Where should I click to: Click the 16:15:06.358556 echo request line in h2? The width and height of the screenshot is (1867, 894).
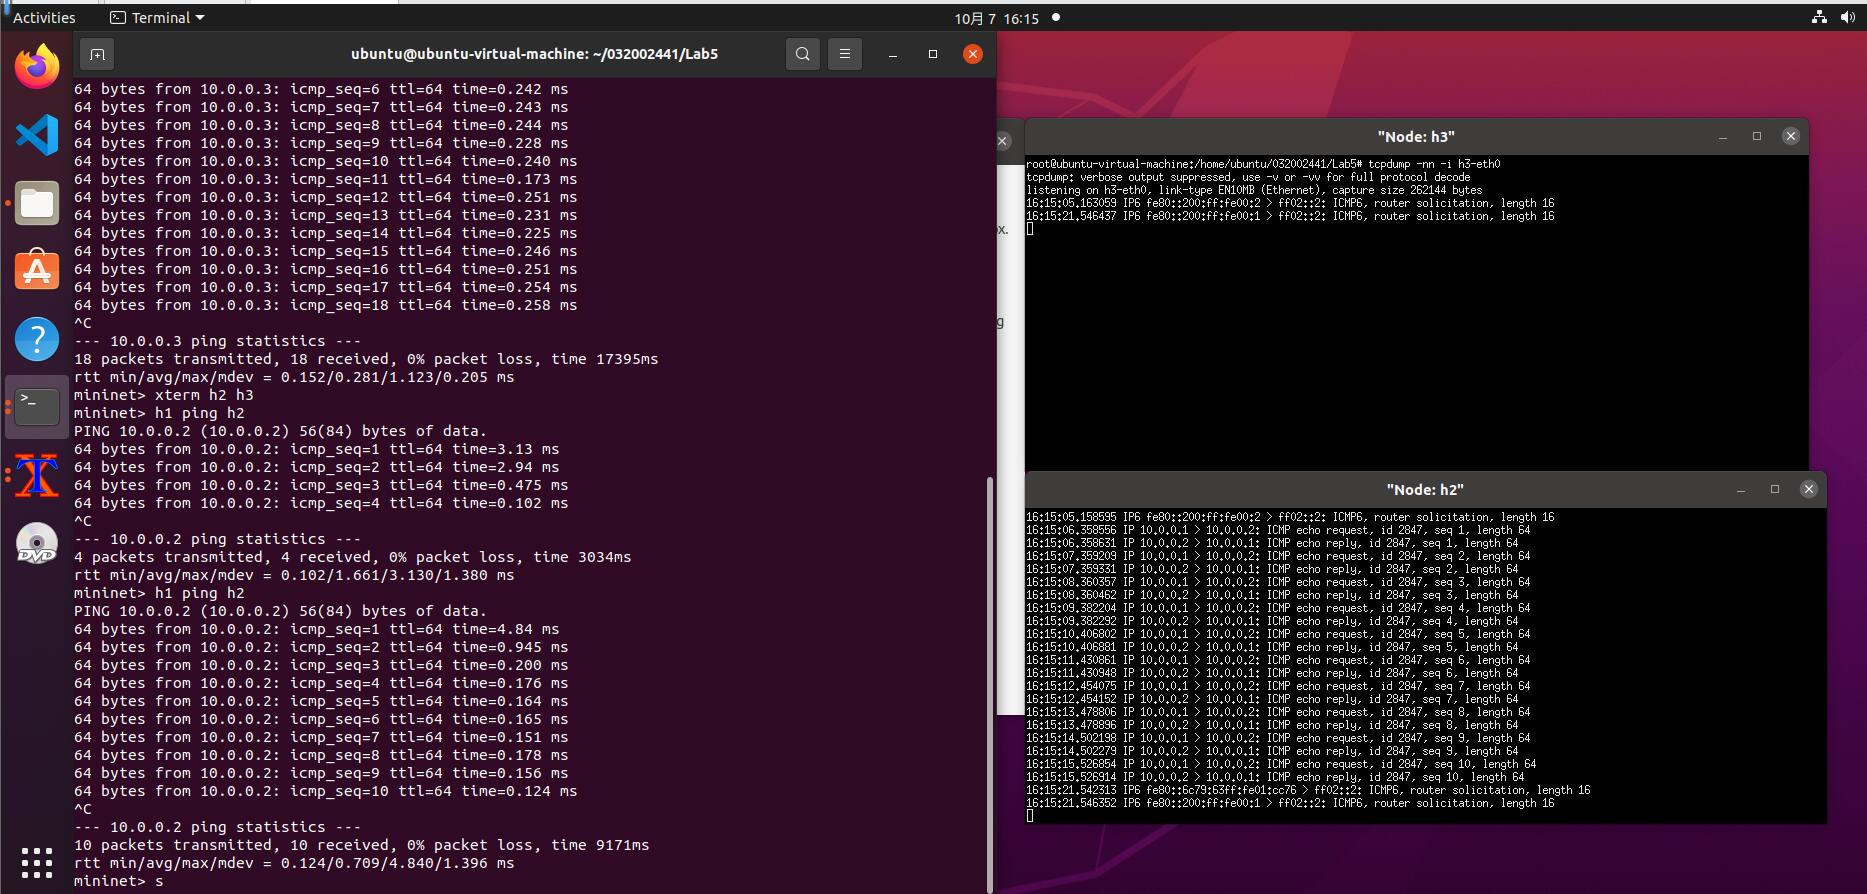[x=1278, y=530]
